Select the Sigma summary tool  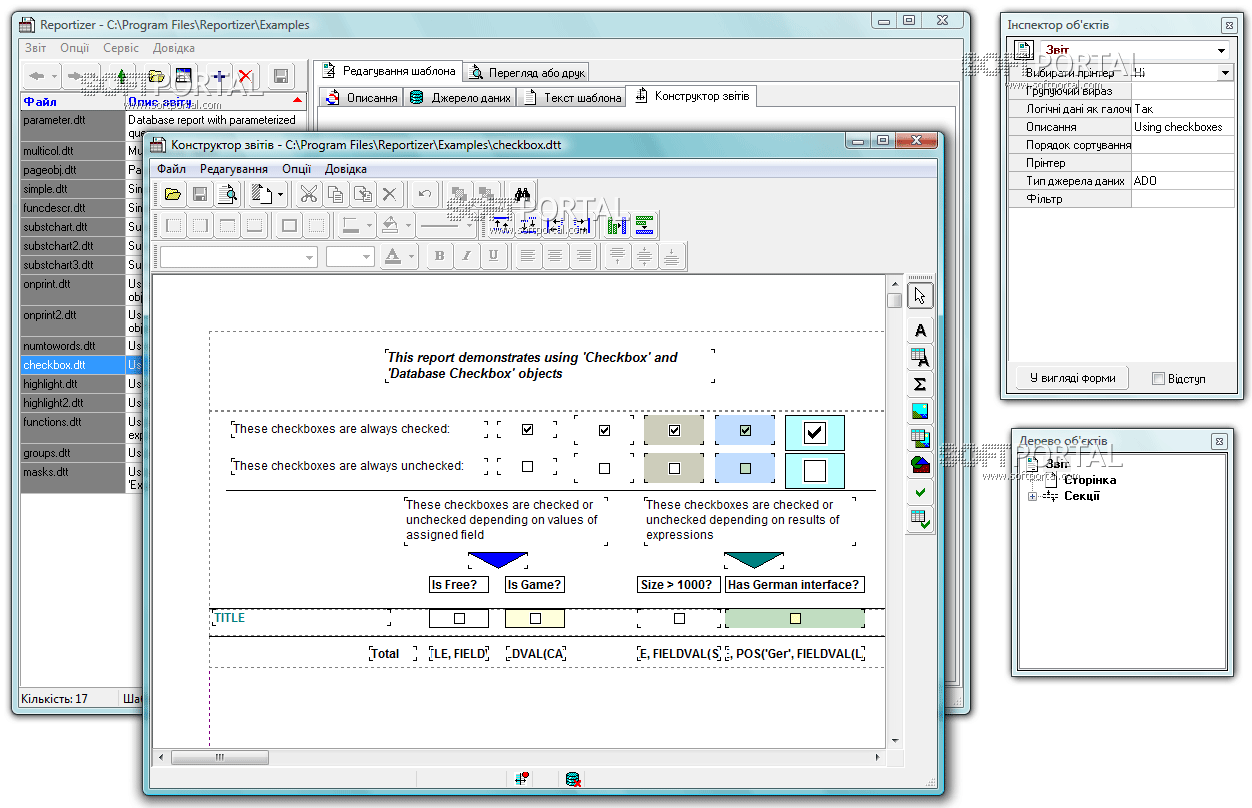coord(920,384)
